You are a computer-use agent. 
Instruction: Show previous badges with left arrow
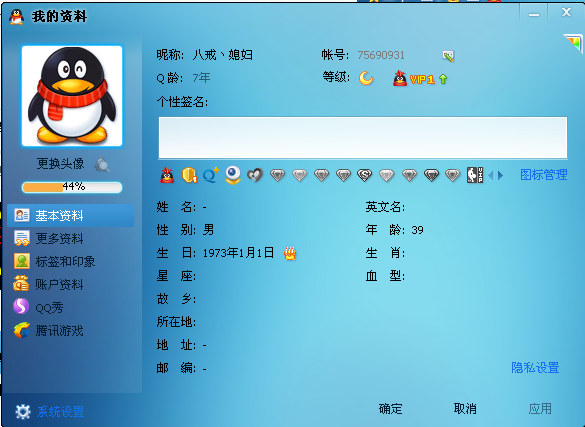(491, 175)
